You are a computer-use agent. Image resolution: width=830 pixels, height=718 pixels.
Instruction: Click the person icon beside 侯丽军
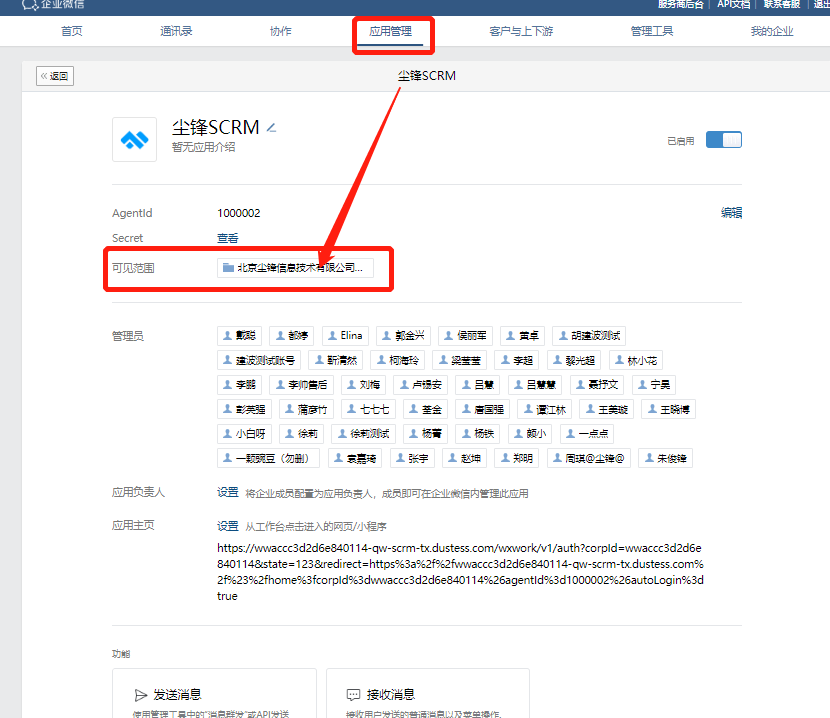448,336
